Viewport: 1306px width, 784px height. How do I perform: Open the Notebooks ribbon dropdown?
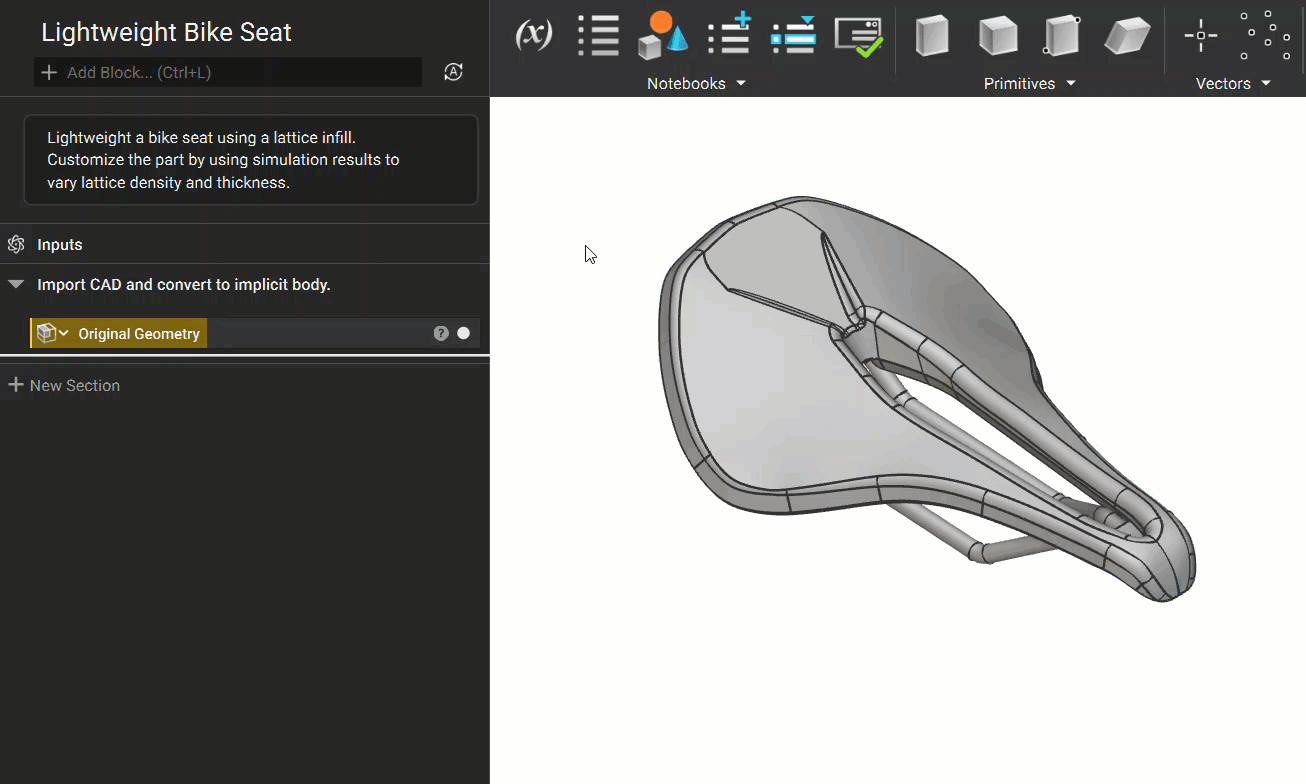(696, 84)
